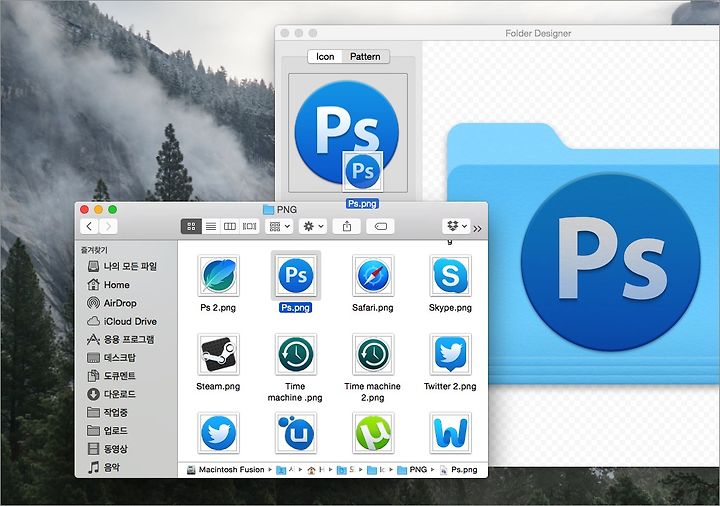Click the Safari.png filename label
This screenshot has width=720, height=506.
[373, 308]
